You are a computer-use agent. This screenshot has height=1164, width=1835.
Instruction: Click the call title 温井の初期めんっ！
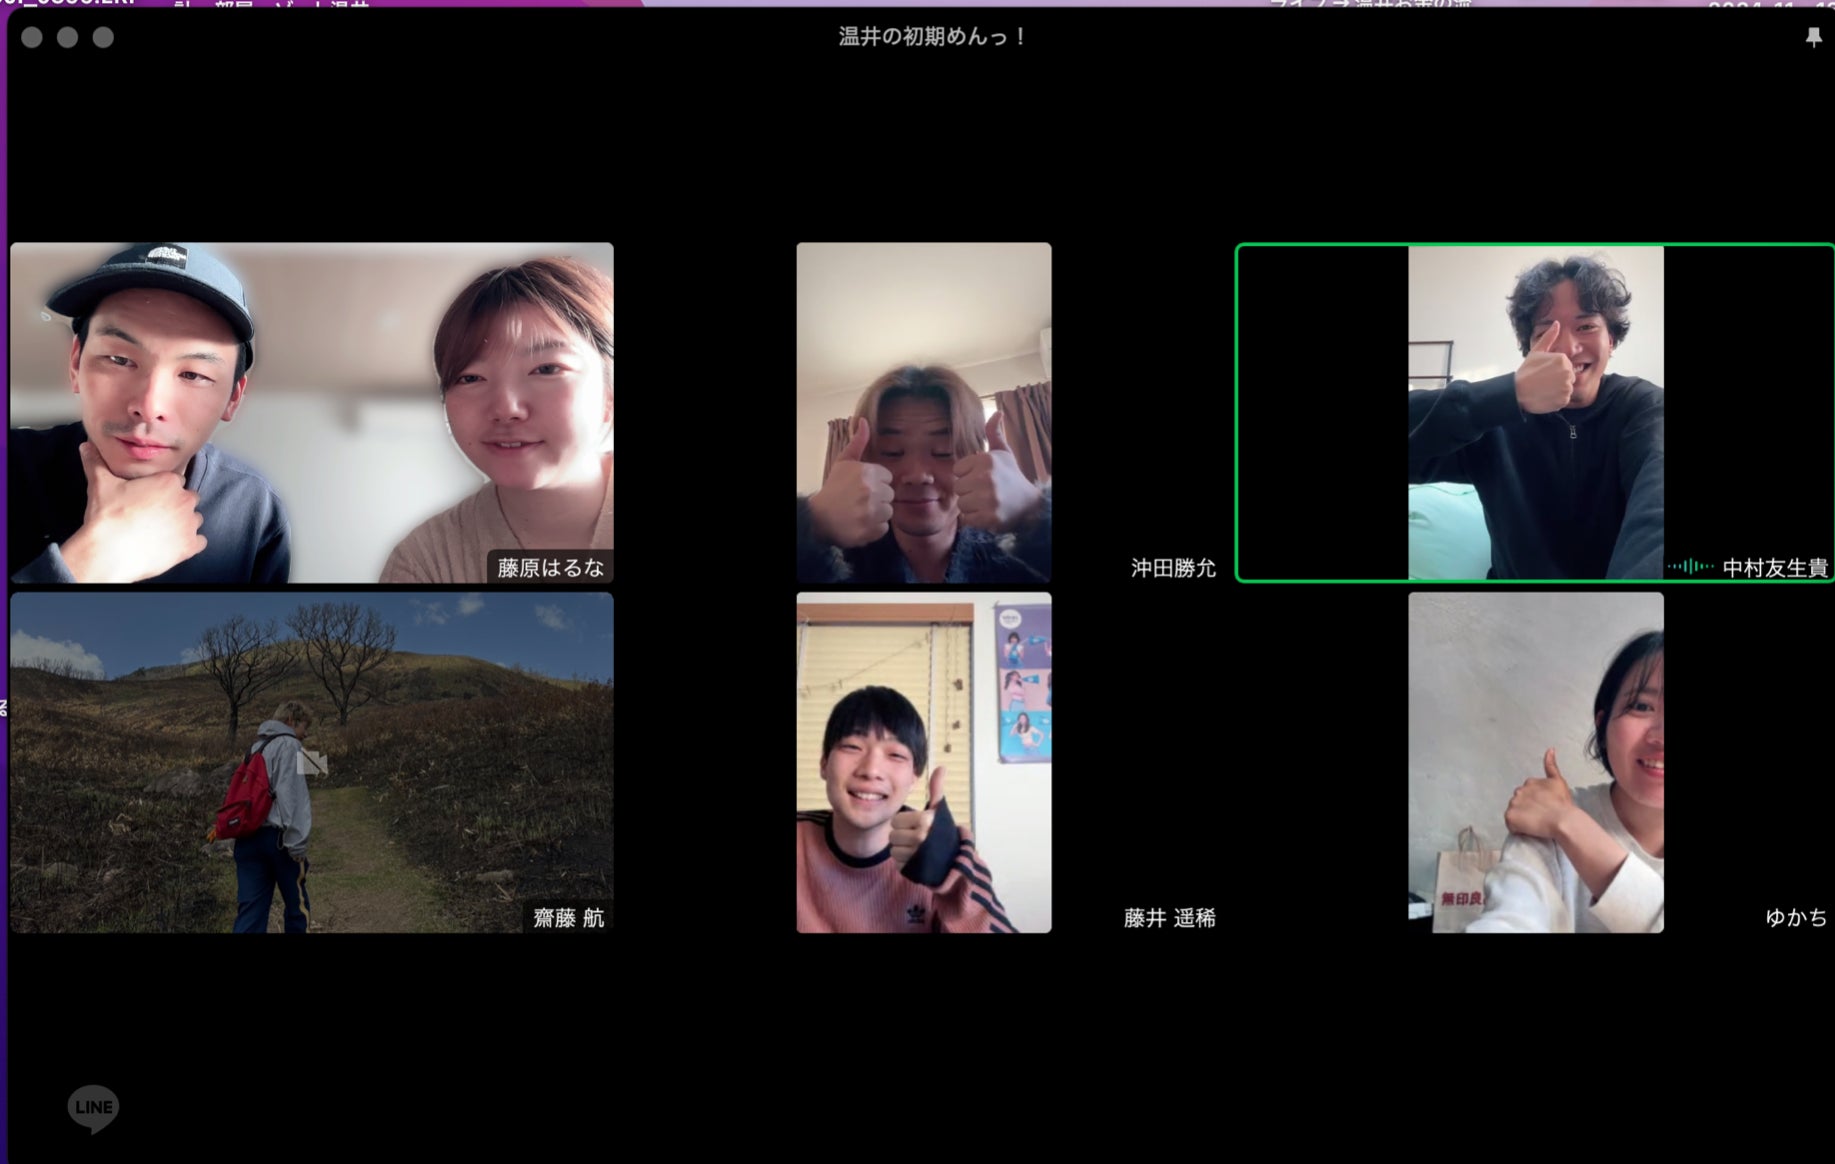pyautogui.click(x=933, y=37)
